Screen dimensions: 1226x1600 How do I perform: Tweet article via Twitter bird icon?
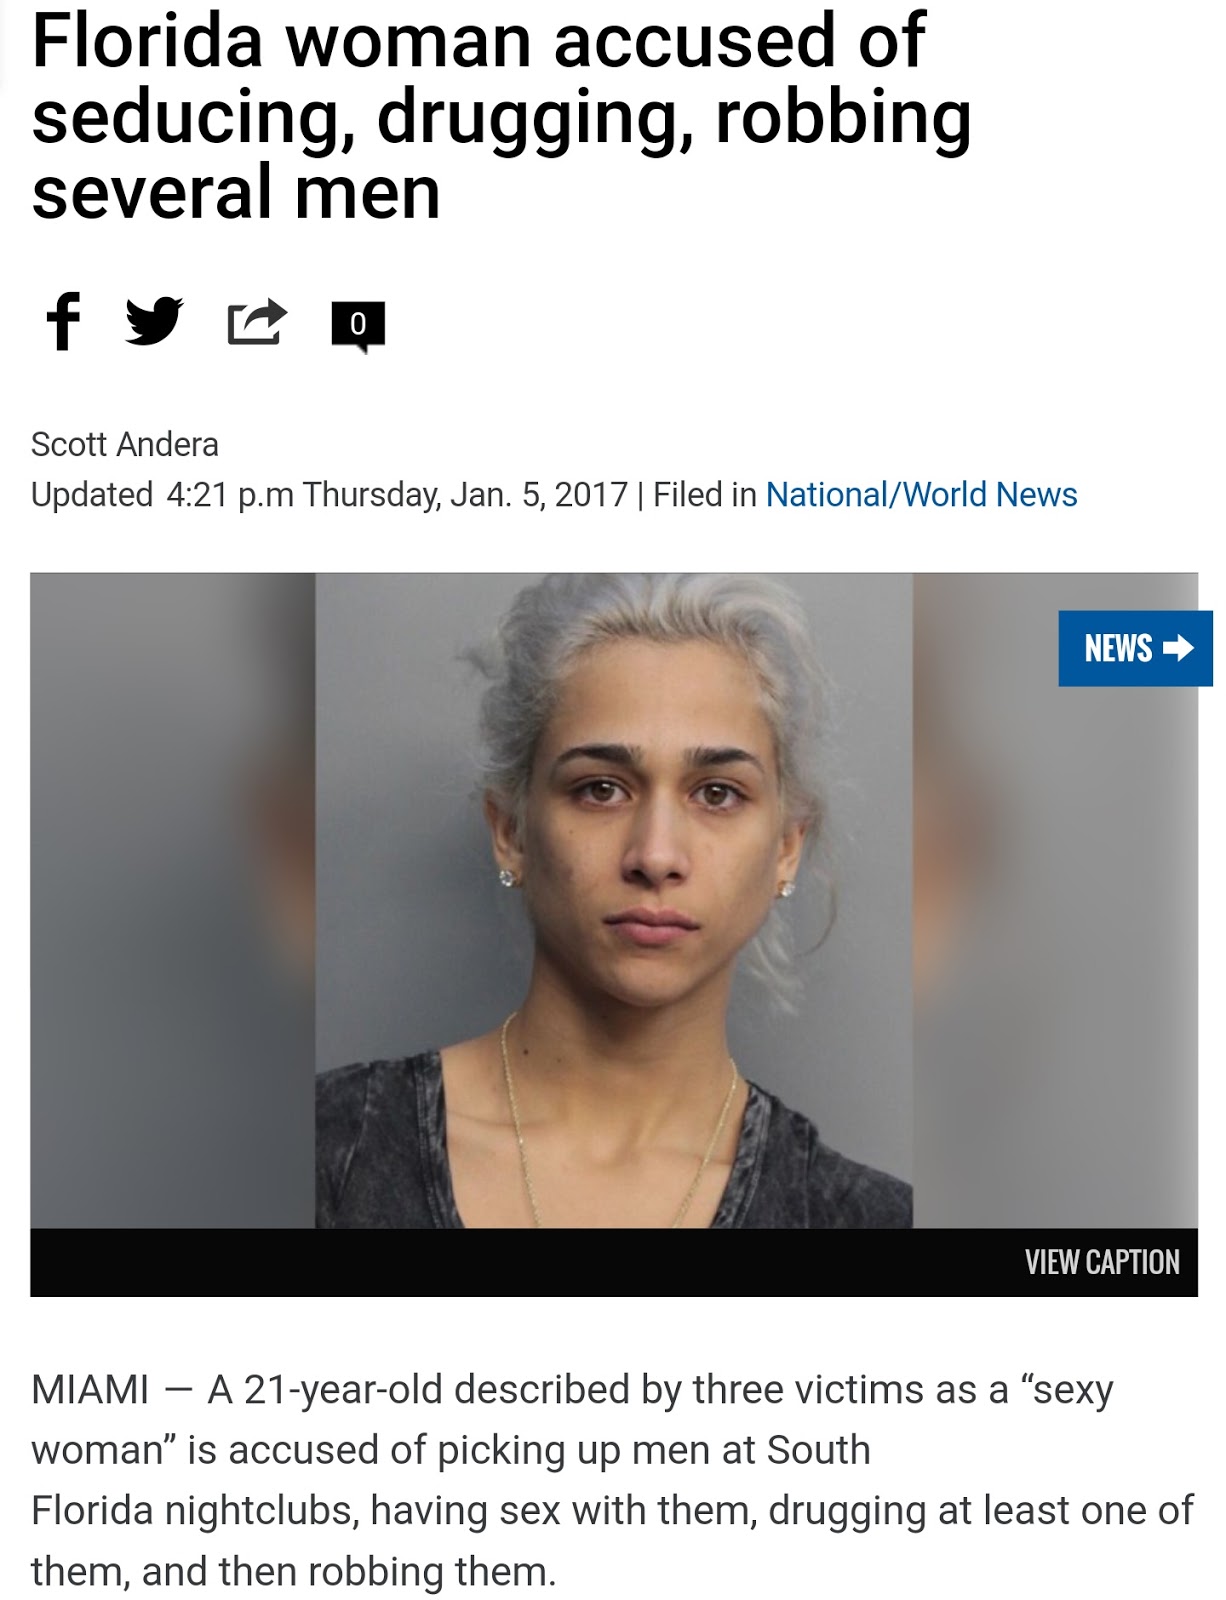pyautogui.click(x=154, y=321)
